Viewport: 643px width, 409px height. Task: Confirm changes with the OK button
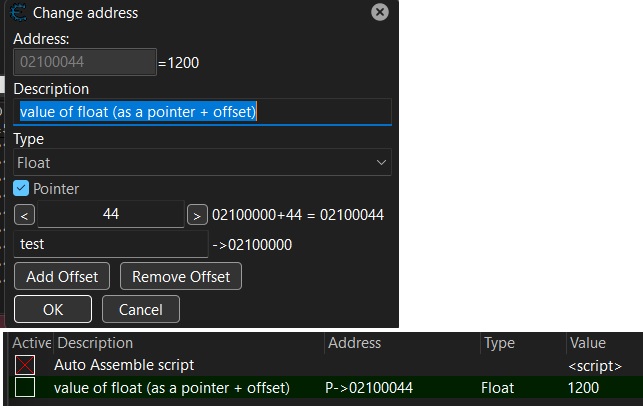click(53, 309)
